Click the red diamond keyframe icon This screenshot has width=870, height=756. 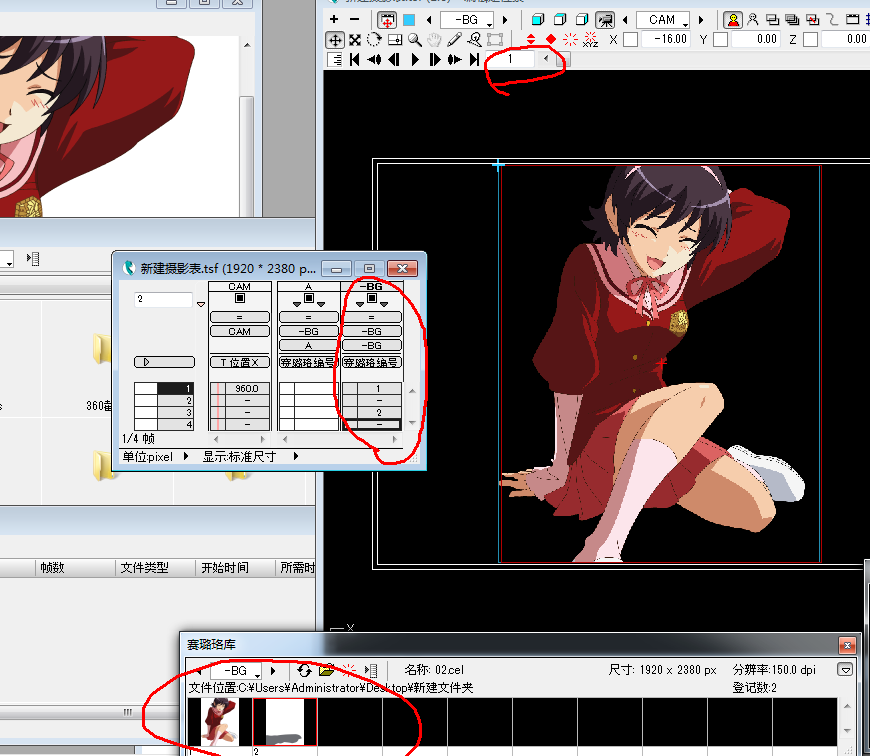[550, 40]
